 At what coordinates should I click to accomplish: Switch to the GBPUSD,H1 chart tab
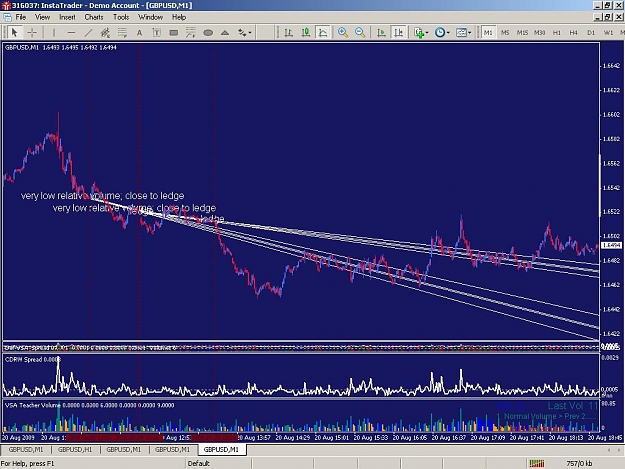point(75,449)
